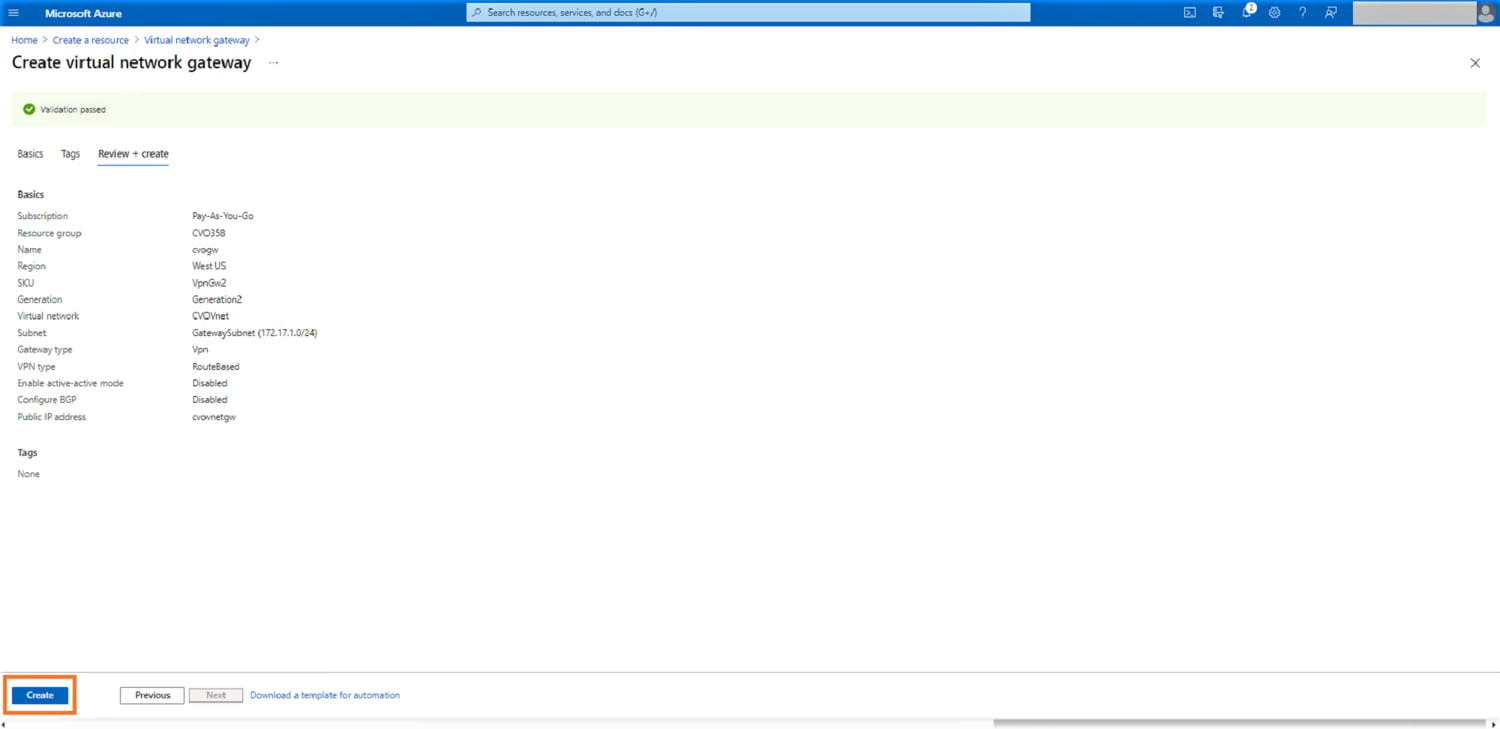Launch Cloud Shell from the top bar
Viewport: 1500px width, 729px height.
(1189, 13)
